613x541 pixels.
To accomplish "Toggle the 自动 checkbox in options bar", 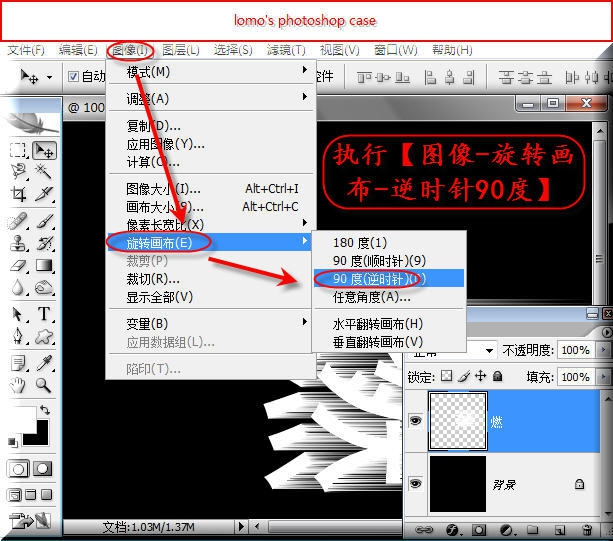I will (73, 76).
